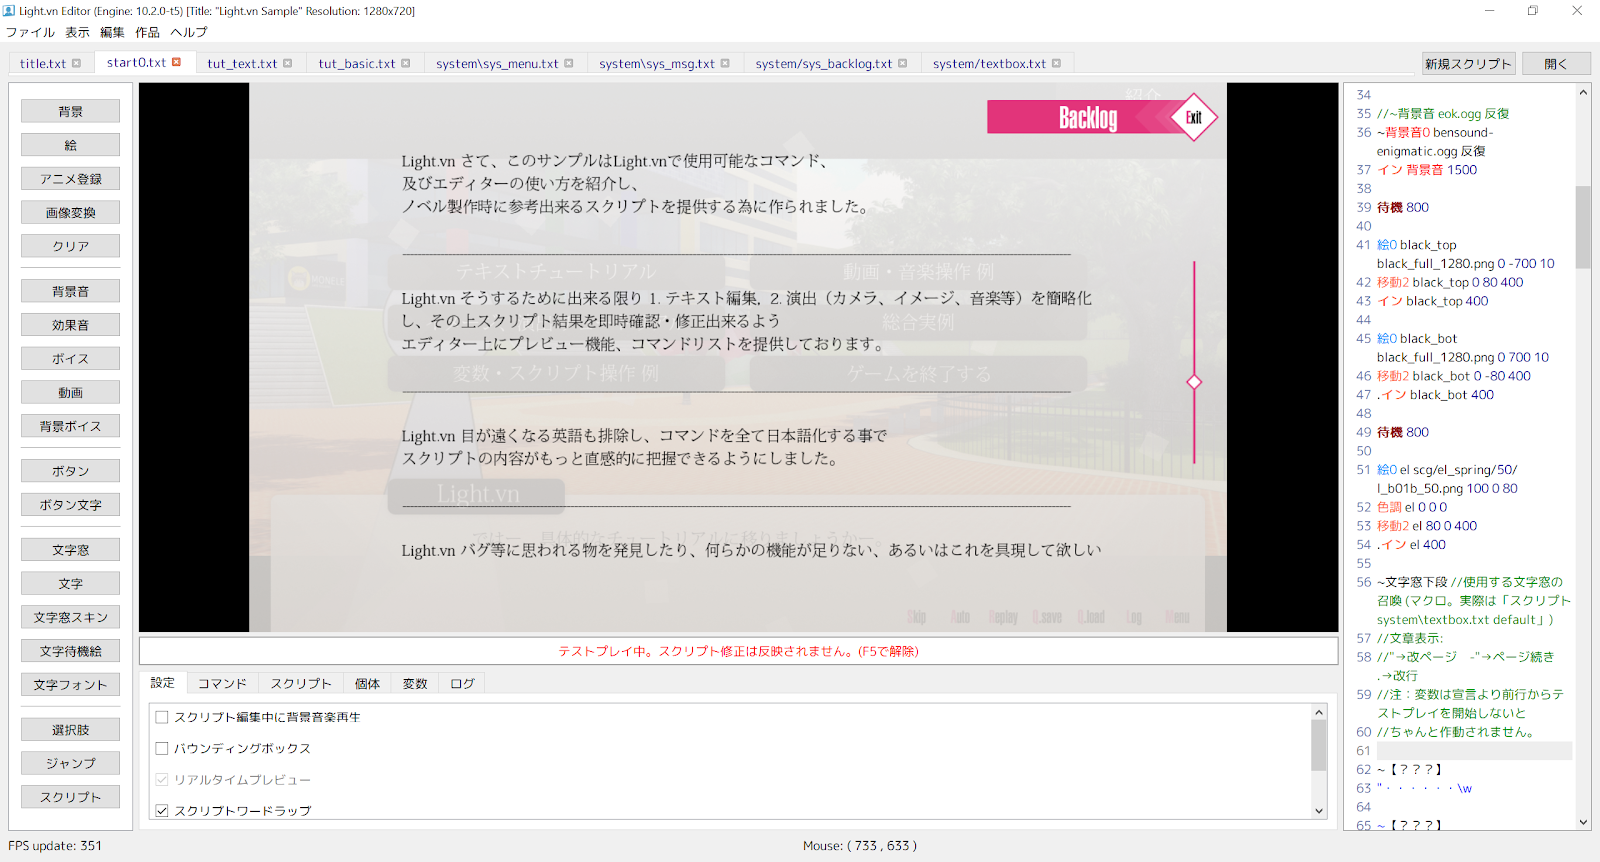
Task: Open the ファイル menu
Action: tap(30, 32)
